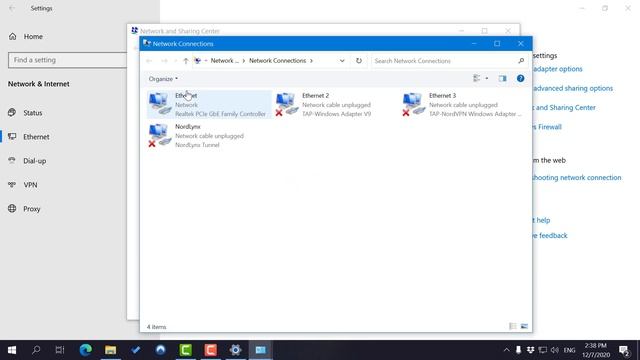Expand the Network Connections breadcrumb chevron
The height and width of the screenshot is (360, 640).
pos(311,61)
